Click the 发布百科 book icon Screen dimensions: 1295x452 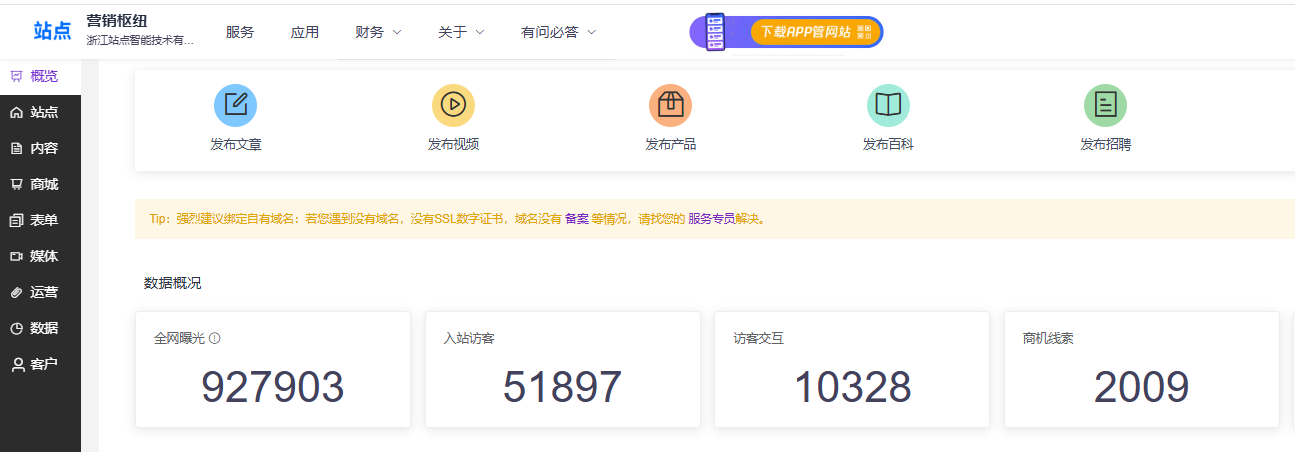[x=888, y=105]
